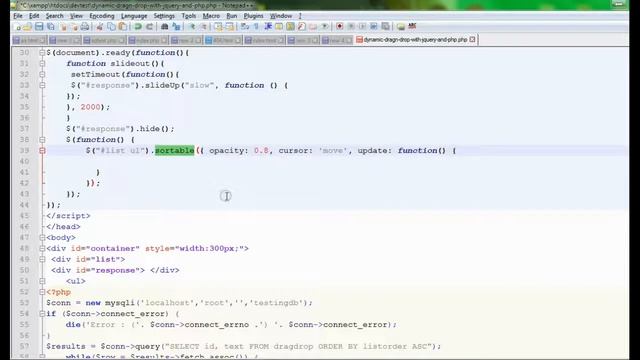The height and width of the screenshot is (360, 640).
Task: Undo the last edit with the green arrow
Action: pyautogui.click(x=138, y=27)
